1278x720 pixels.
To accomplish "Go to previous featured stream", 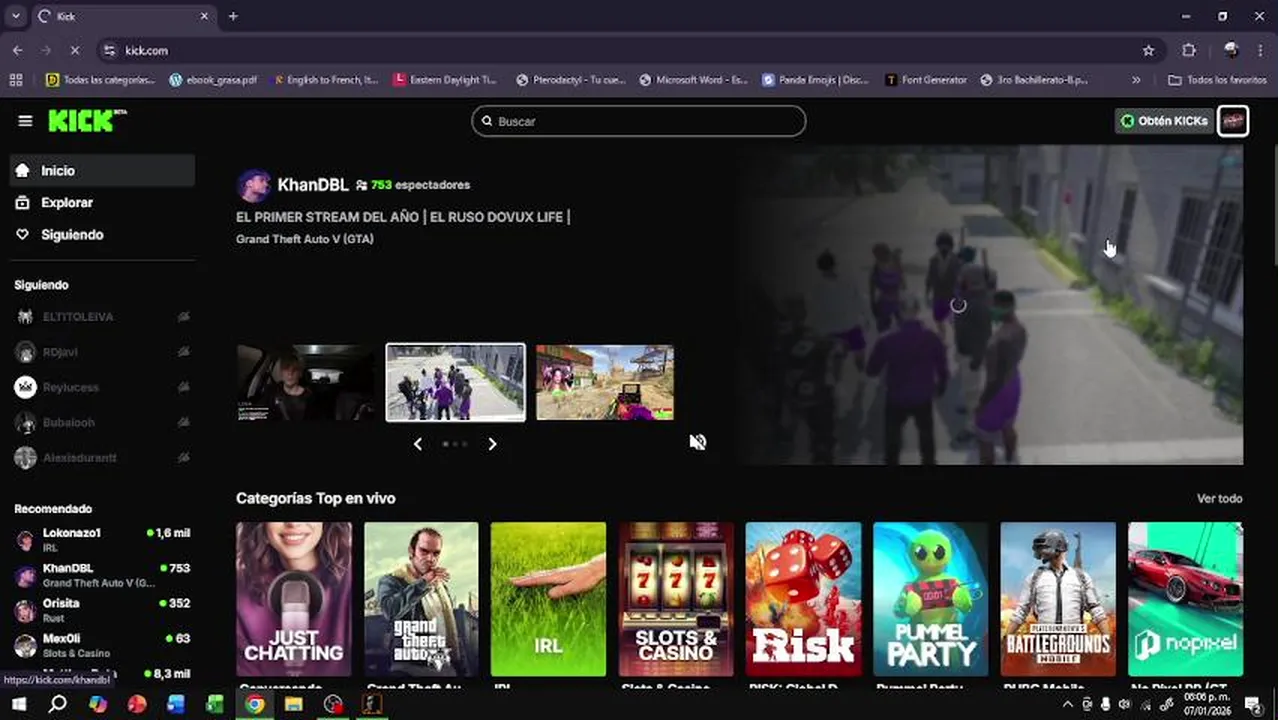I will click(418, 444).
